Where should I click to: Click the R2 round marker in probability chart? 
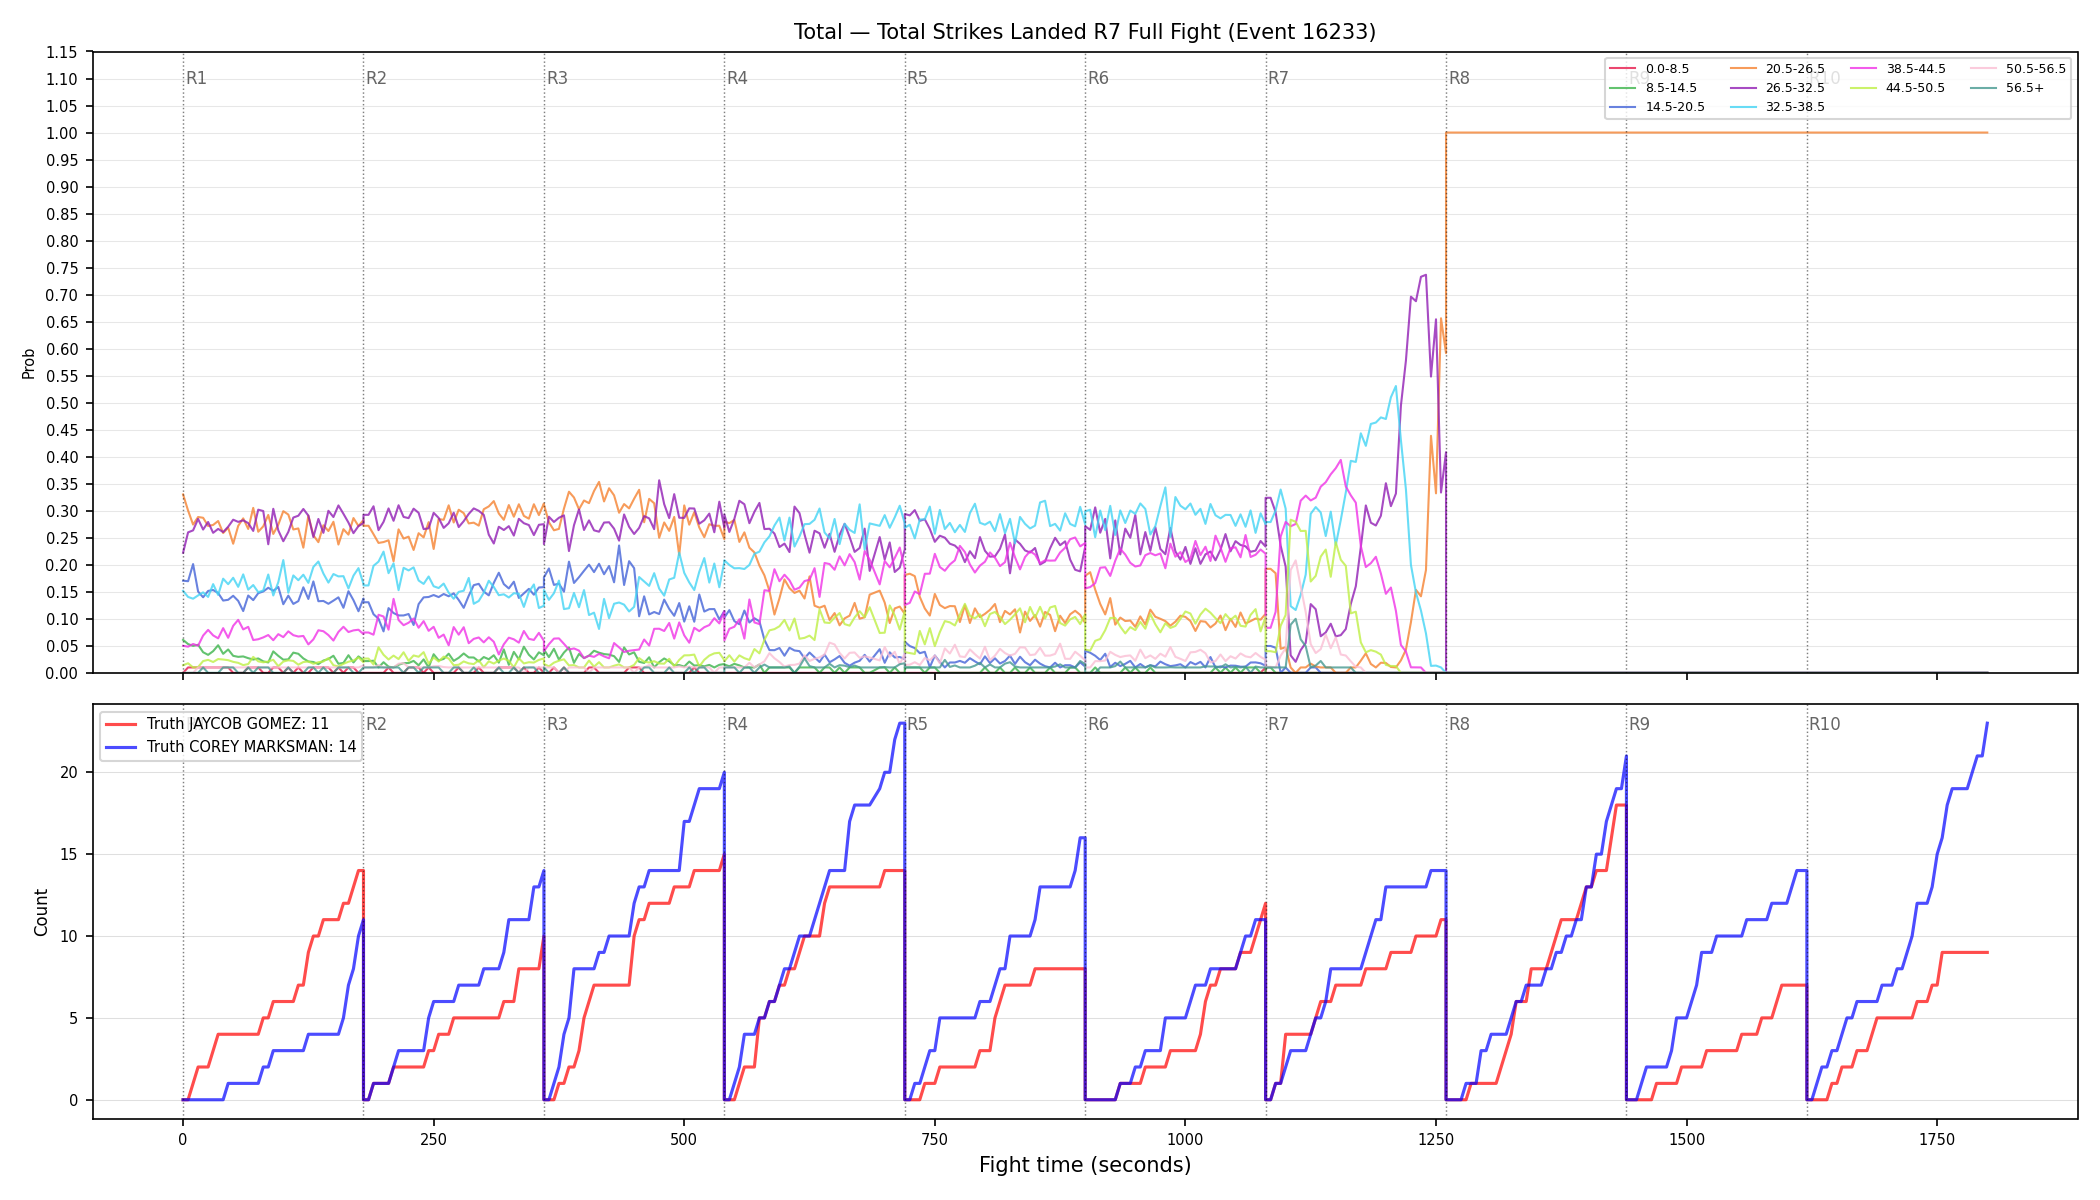point(376,78)
